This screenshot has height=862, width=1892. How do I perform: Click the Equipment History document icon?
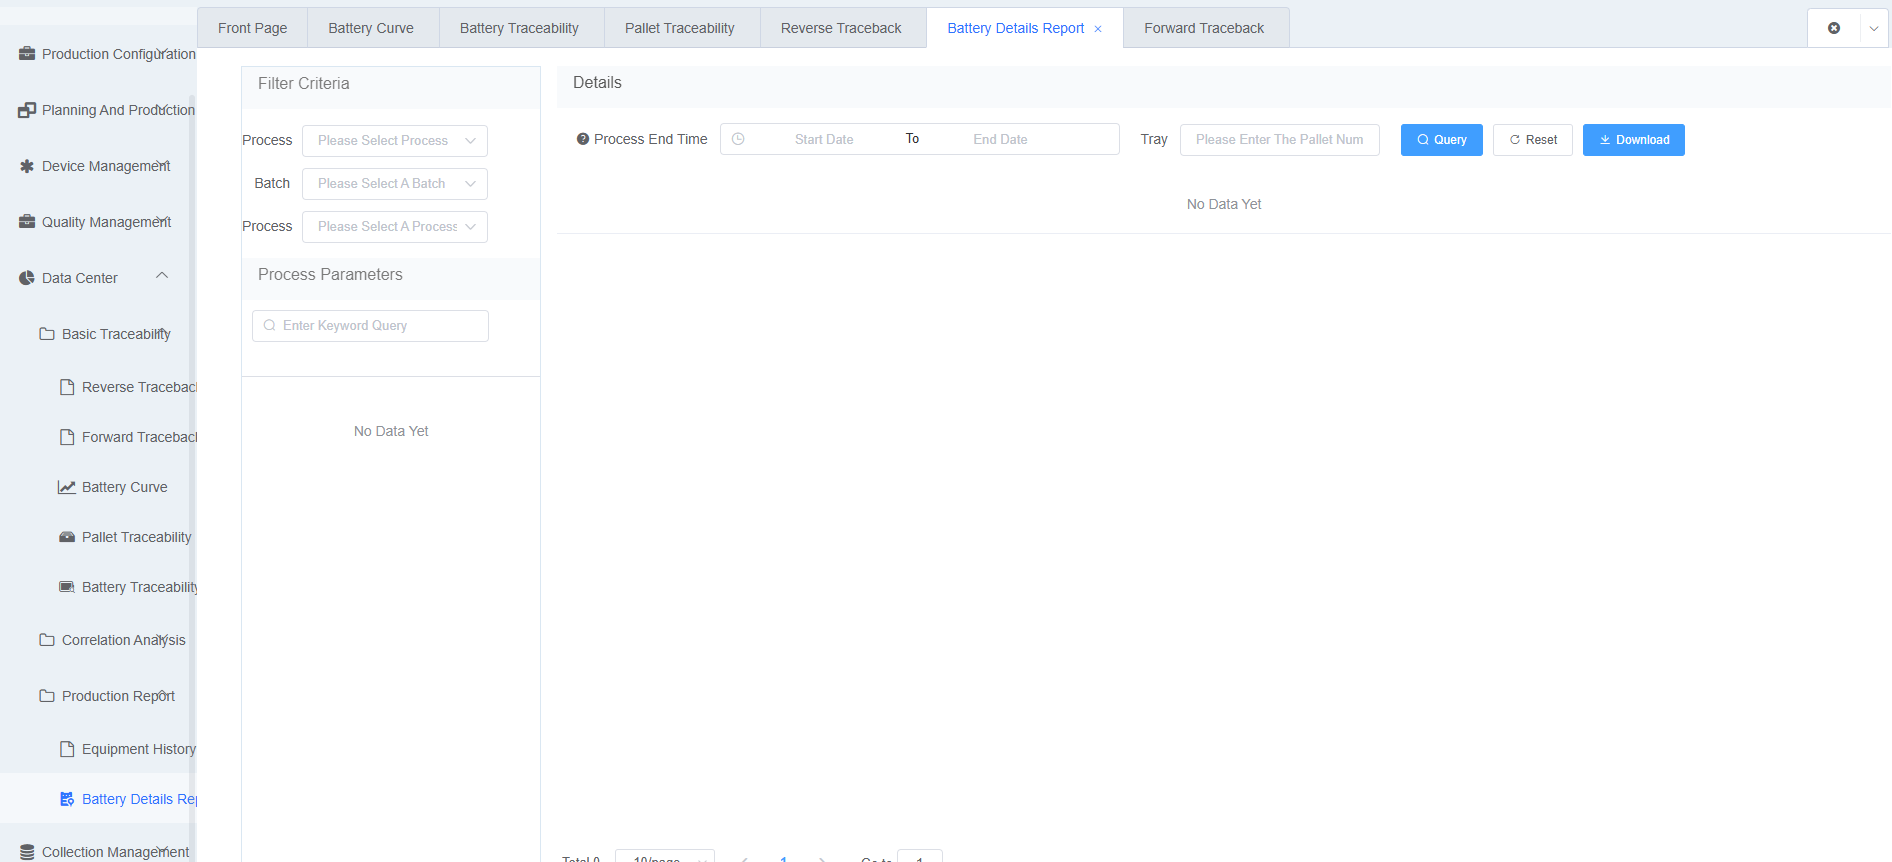[x=67, y=749]
